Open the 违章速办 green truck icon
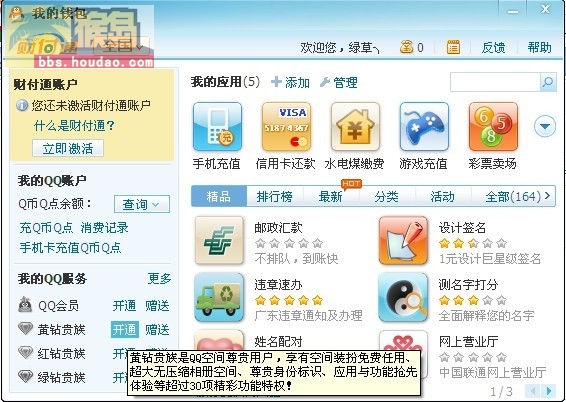 (x=219, y=297)
